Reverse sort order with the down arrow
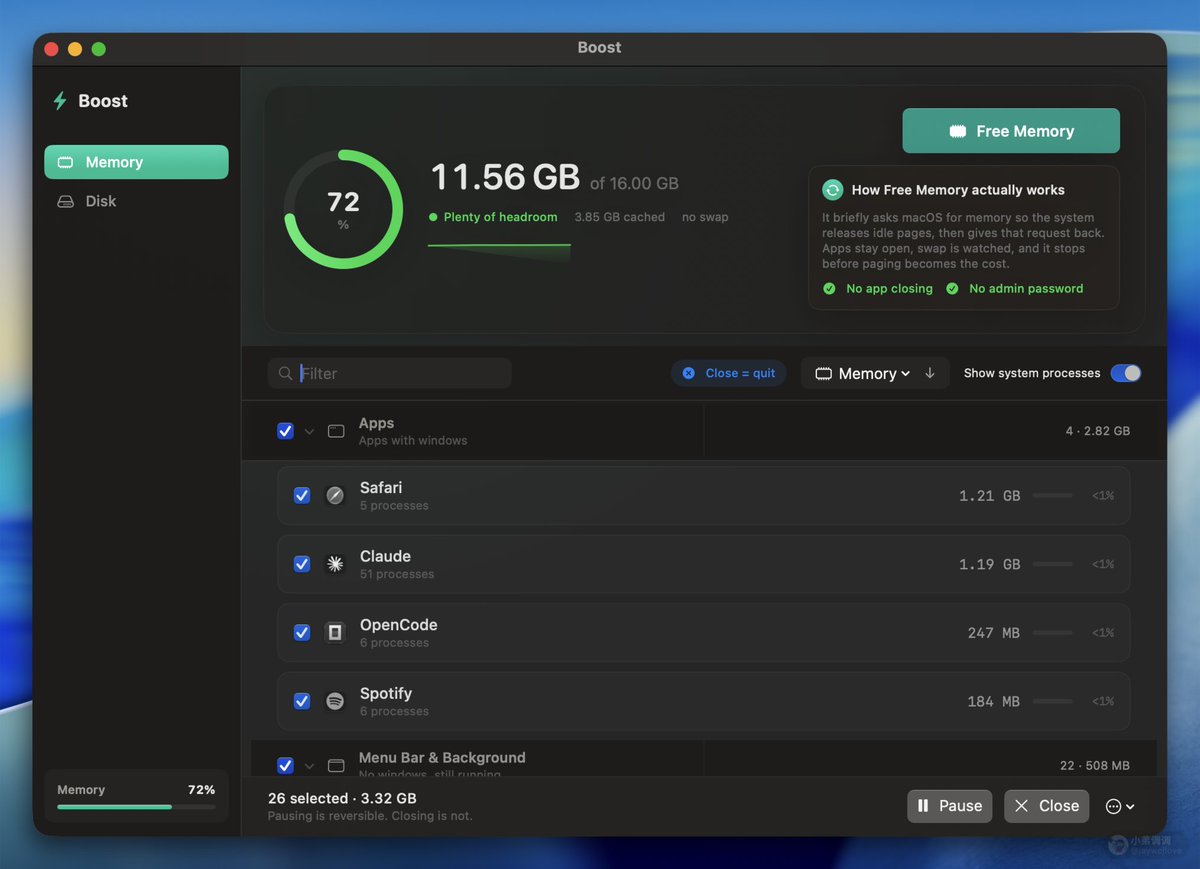This screenshot has height=869, width=1200. pyautogui.click(x=930, y=373)
